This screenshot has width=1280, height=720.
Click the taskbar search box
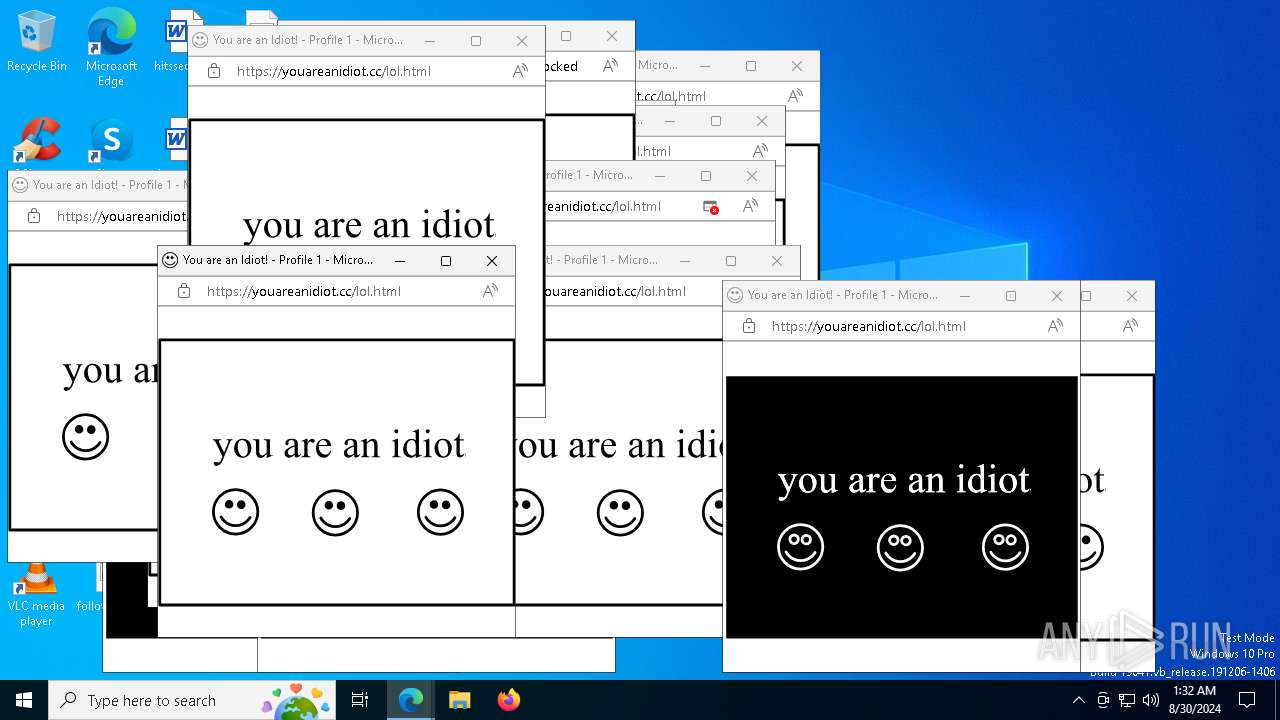coord(191,700)
